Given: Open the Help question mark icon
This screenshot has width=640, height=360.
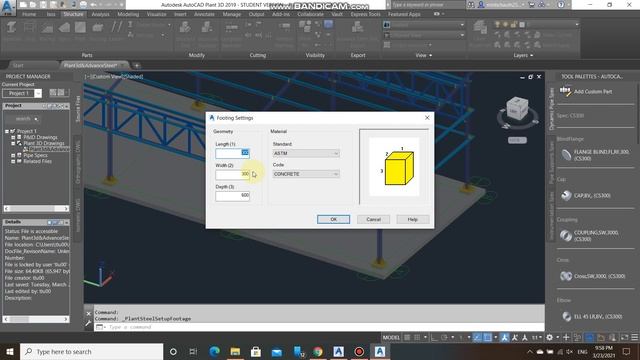Looking at the screenshot, I should tap(561, 5).
